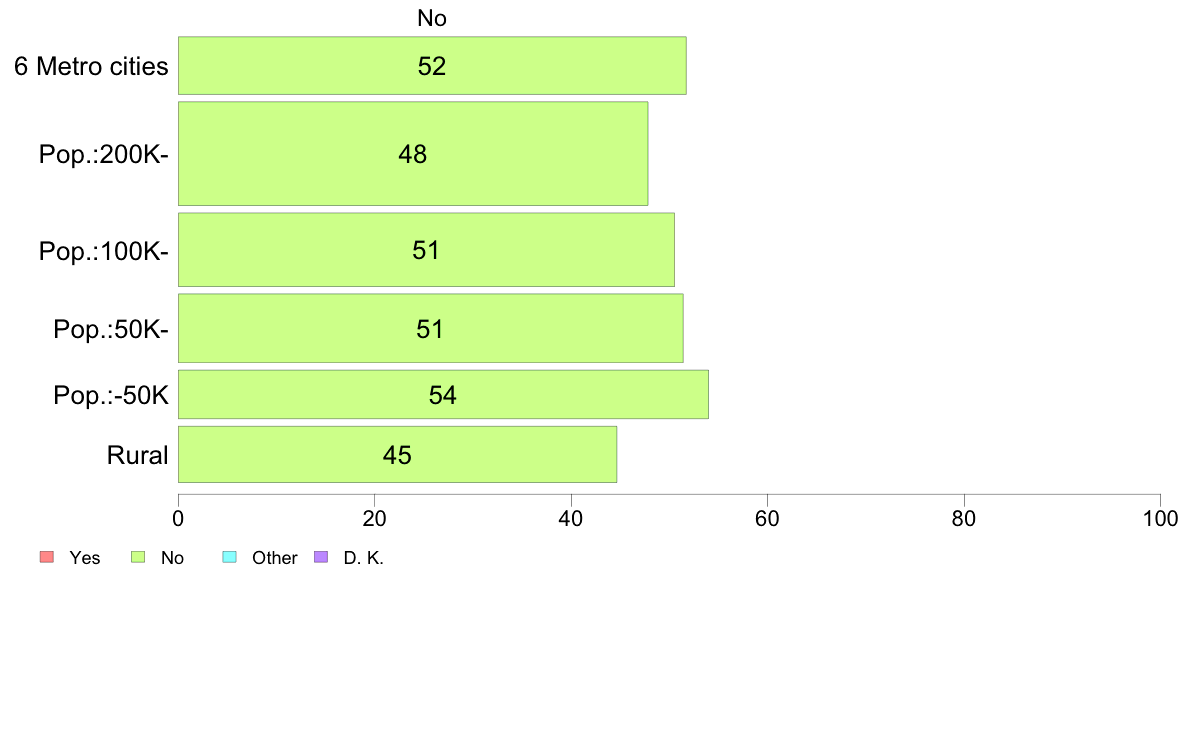
Task: Select the Rural bar showing 45
Action: coord(397,455)
